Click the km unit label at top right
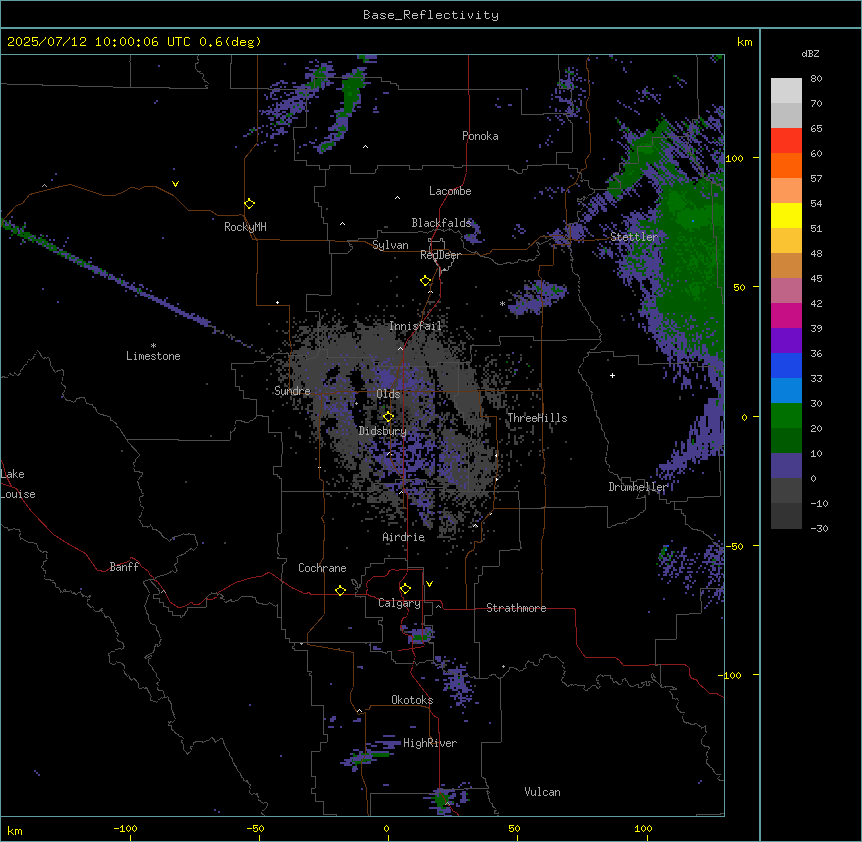The image size is (862, 842). click(745, 42)
